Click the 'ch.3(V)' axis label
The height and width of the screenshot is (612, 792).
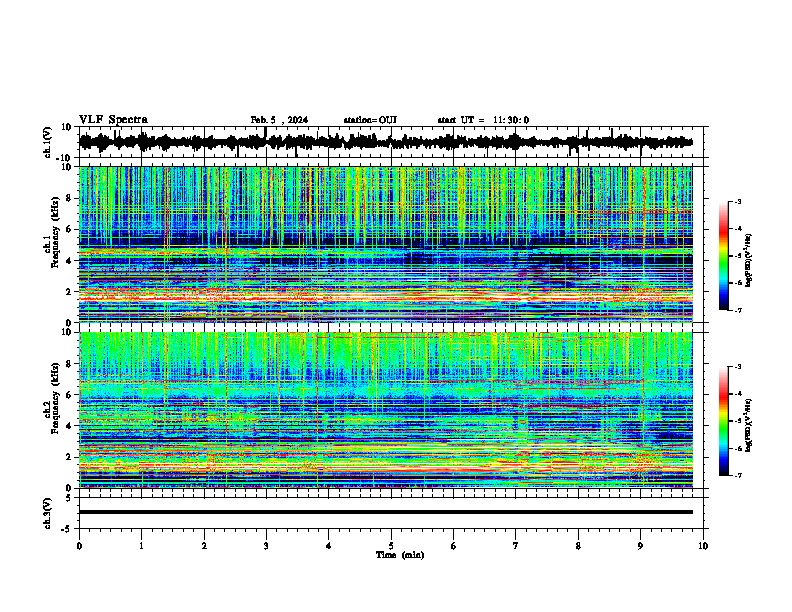[48, 514]
